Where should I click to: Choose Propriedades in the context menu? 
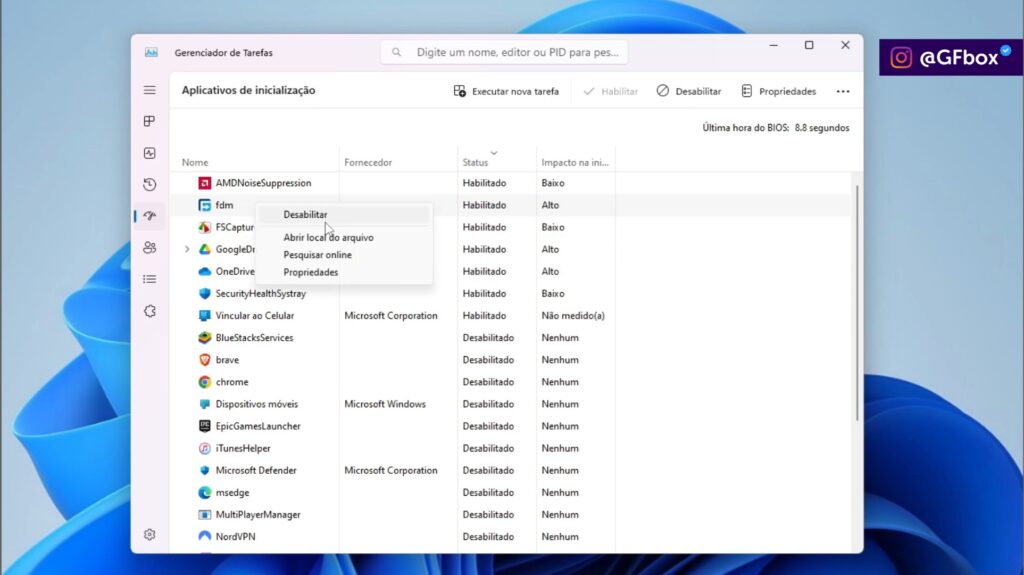[x=311, y=272]
